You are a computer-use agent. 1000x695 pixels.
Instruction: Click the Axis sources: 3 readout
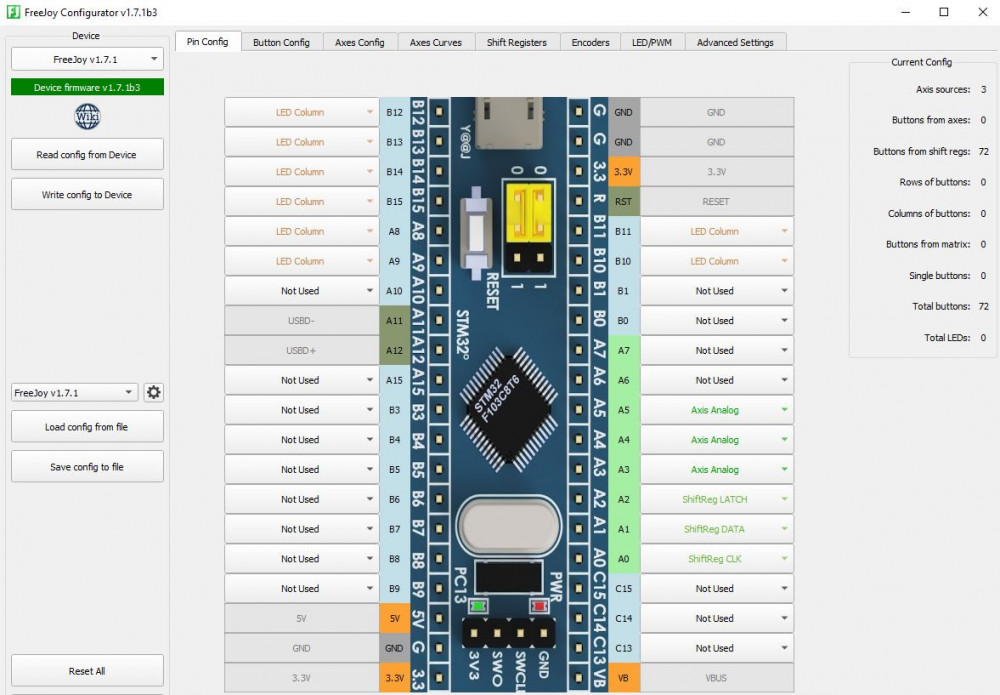(x=952, y=89)
